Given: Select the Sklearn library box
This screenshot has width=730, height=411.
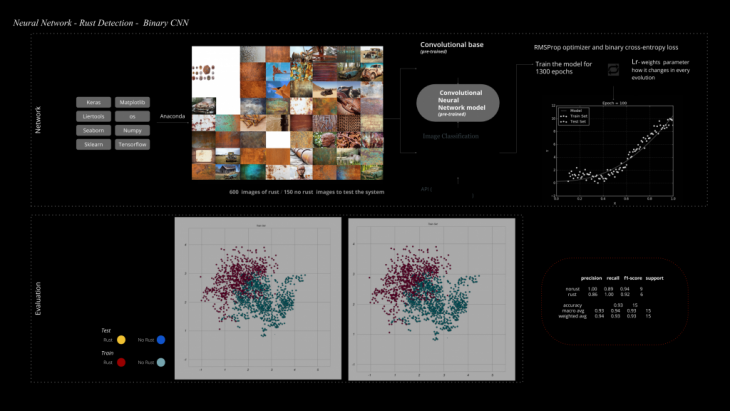Looking at the screenshot, I should [93, 144].
